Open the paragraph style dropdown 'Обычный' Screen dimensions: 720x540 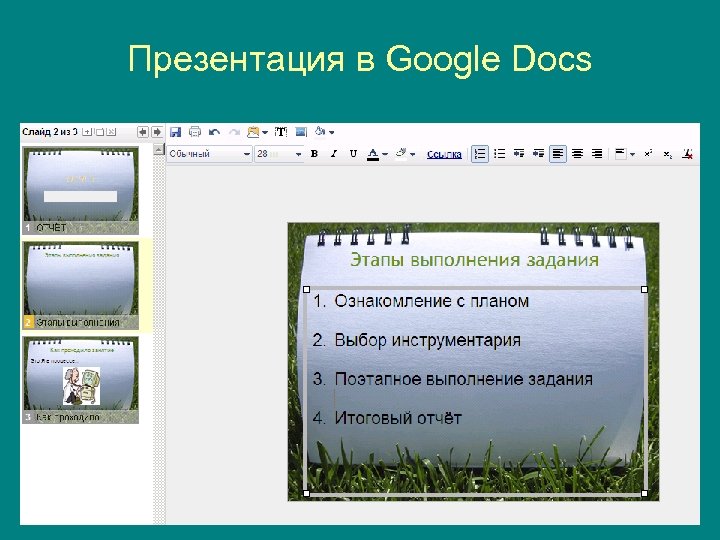(209, 154)
